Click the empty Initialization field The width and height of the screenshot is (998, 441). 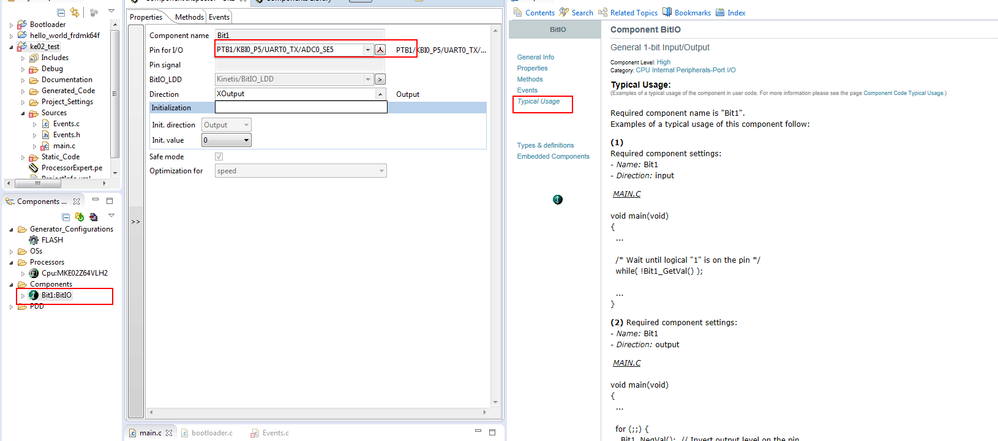pos(301,108)
